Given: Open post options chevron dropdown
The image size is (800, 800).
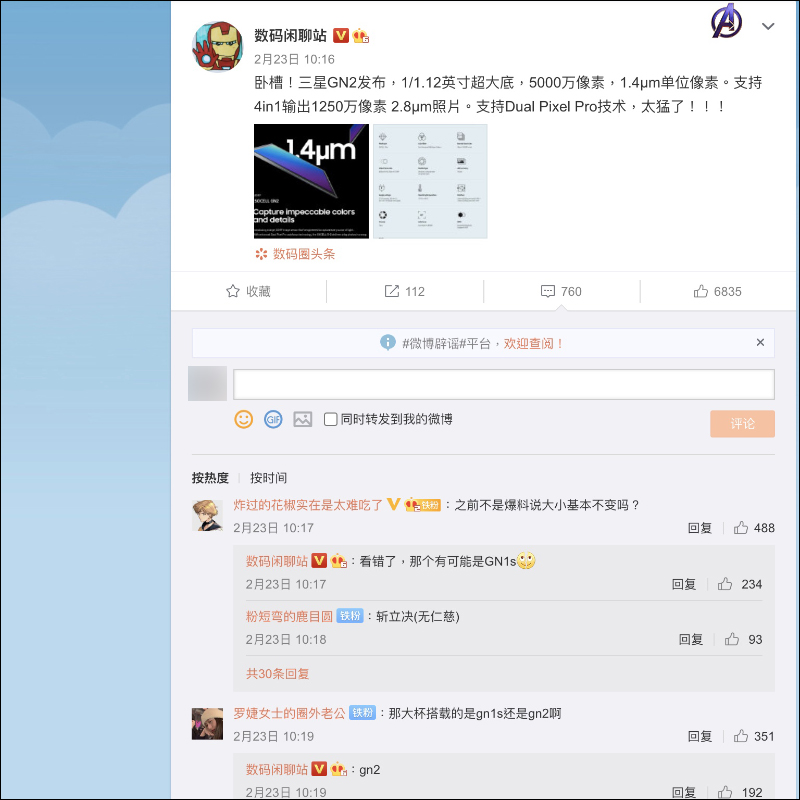Looking at the screenshot, I should (768, 26).
